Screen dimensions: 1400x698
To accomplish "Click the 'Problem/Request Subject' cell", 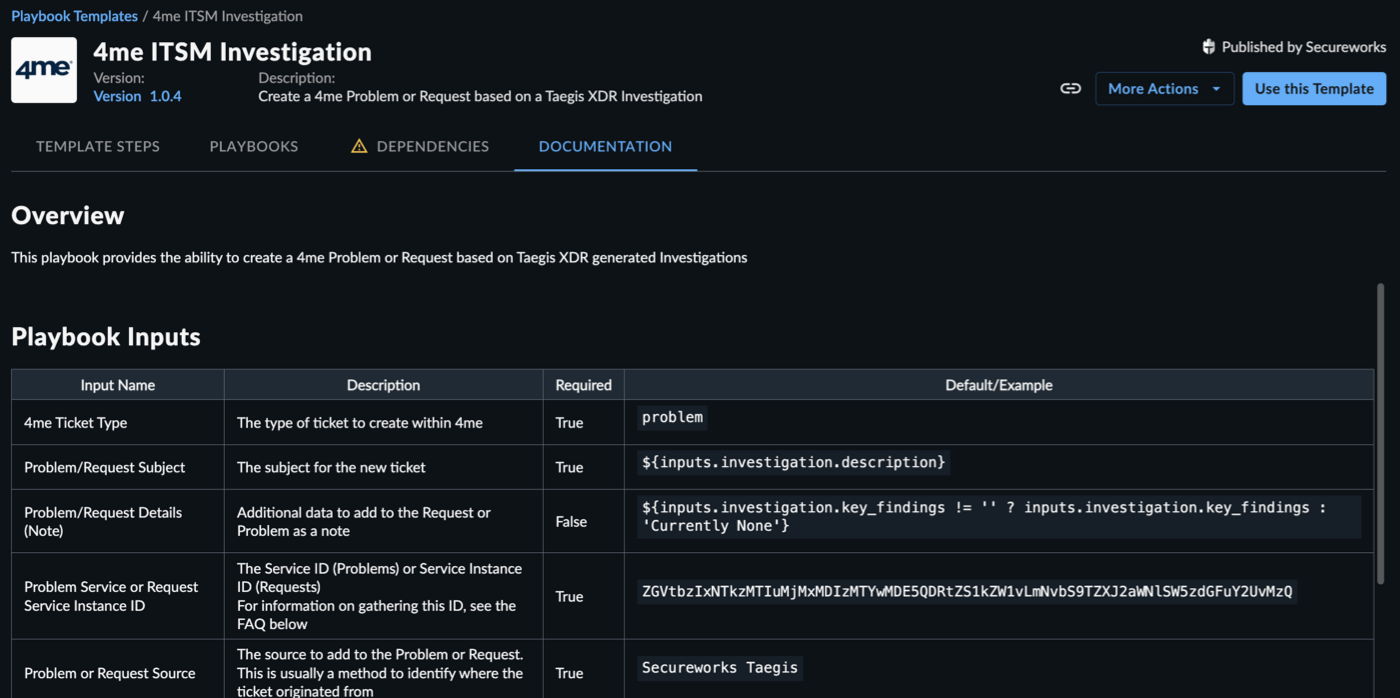I will tap(118, 467).
